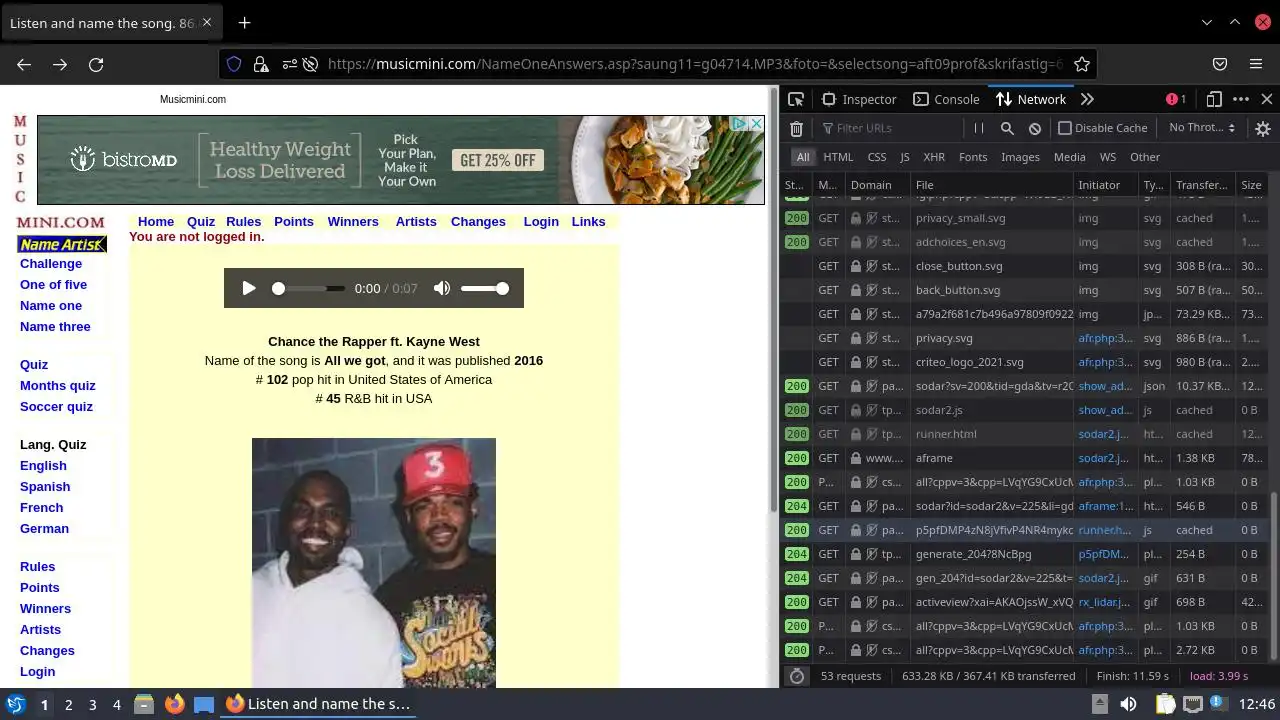Play the audio clip
Viewport: 1280px width, 720px height.
click(249, 288)
